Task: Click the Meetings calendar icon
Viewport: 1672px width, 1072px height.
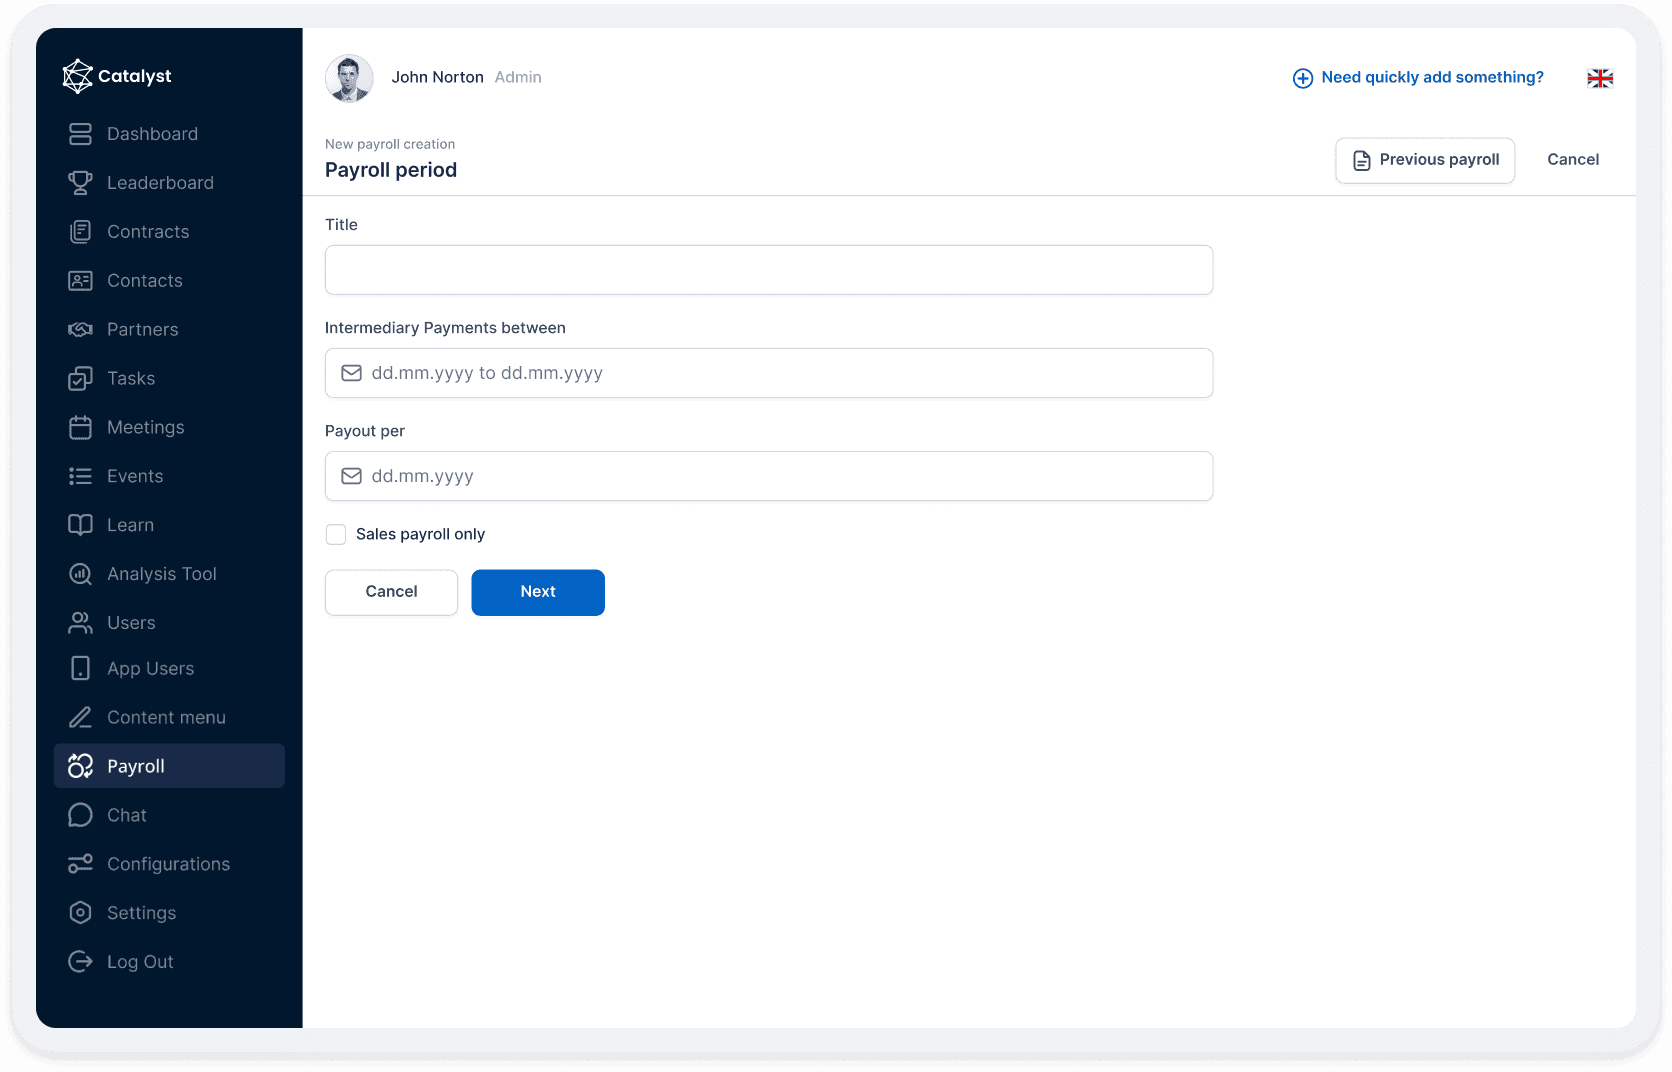Action: pyautogui.click(x=80, y=428)
